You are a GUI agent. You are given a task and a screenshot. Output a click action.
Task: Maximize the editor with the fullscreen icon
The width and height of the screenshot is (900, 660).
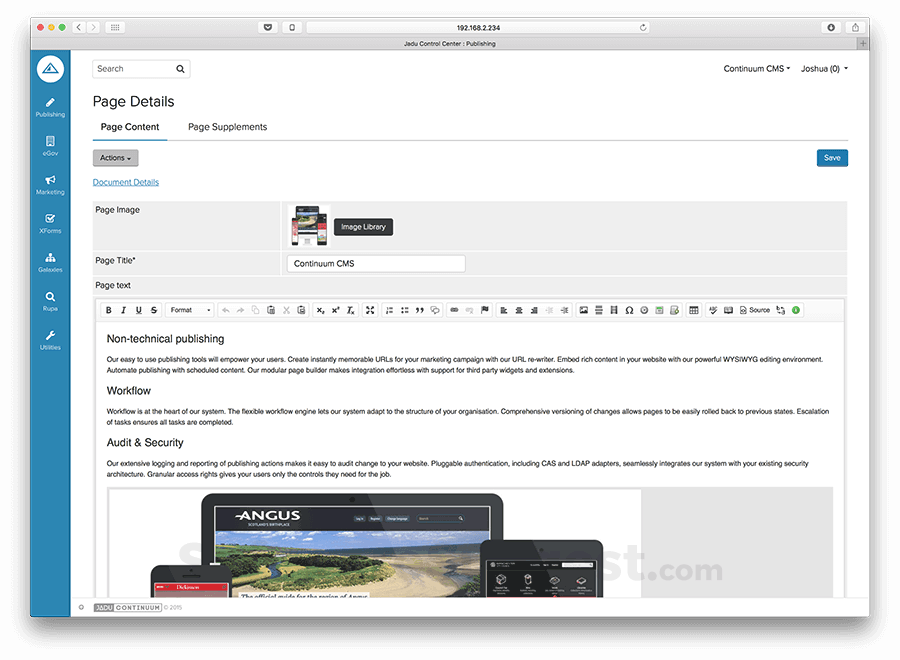tap(371, 310)
